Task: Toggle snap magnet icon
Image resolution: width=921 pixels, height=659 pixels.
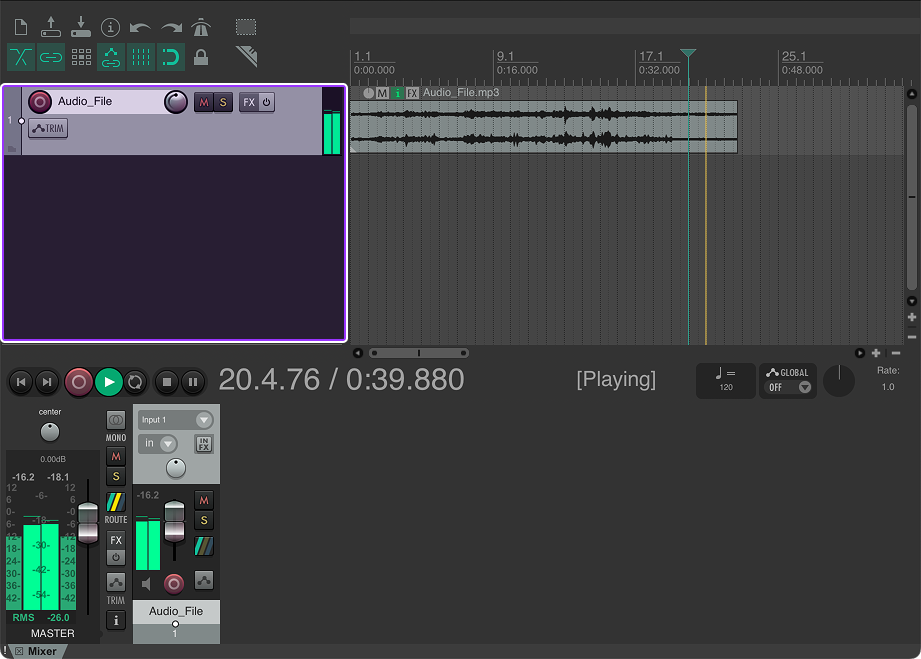Action: tap(171, 57)
